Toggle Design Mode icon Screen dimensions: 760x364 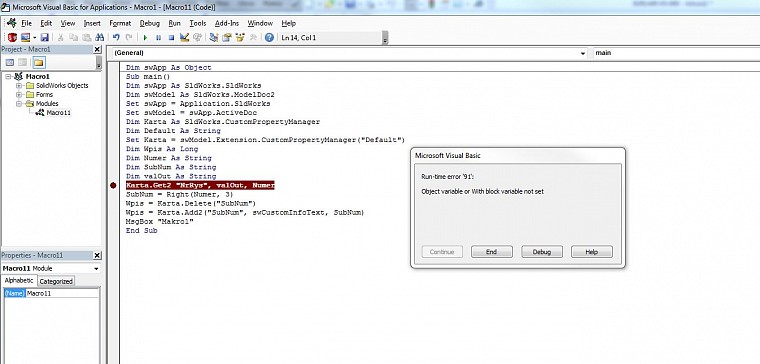coord(184,37)
